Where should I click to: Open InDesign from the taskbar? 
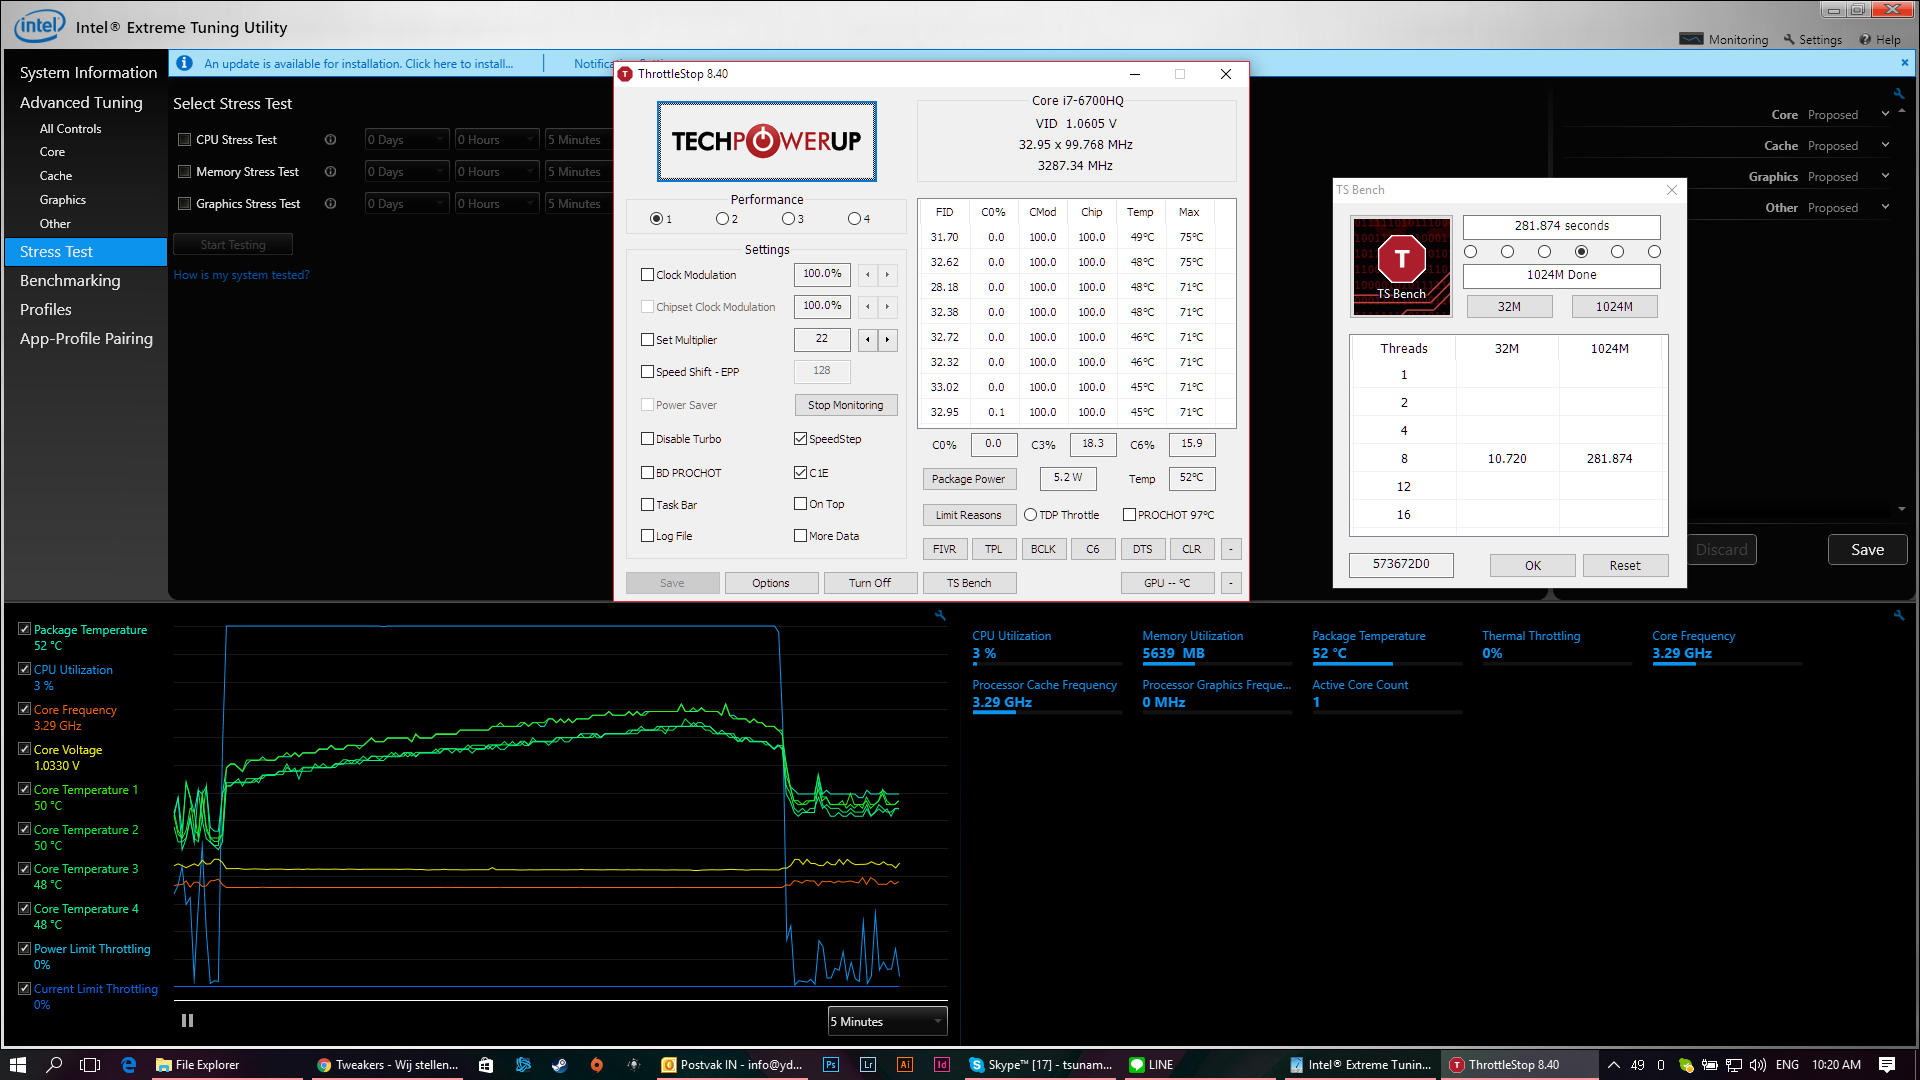[942, 1065]
